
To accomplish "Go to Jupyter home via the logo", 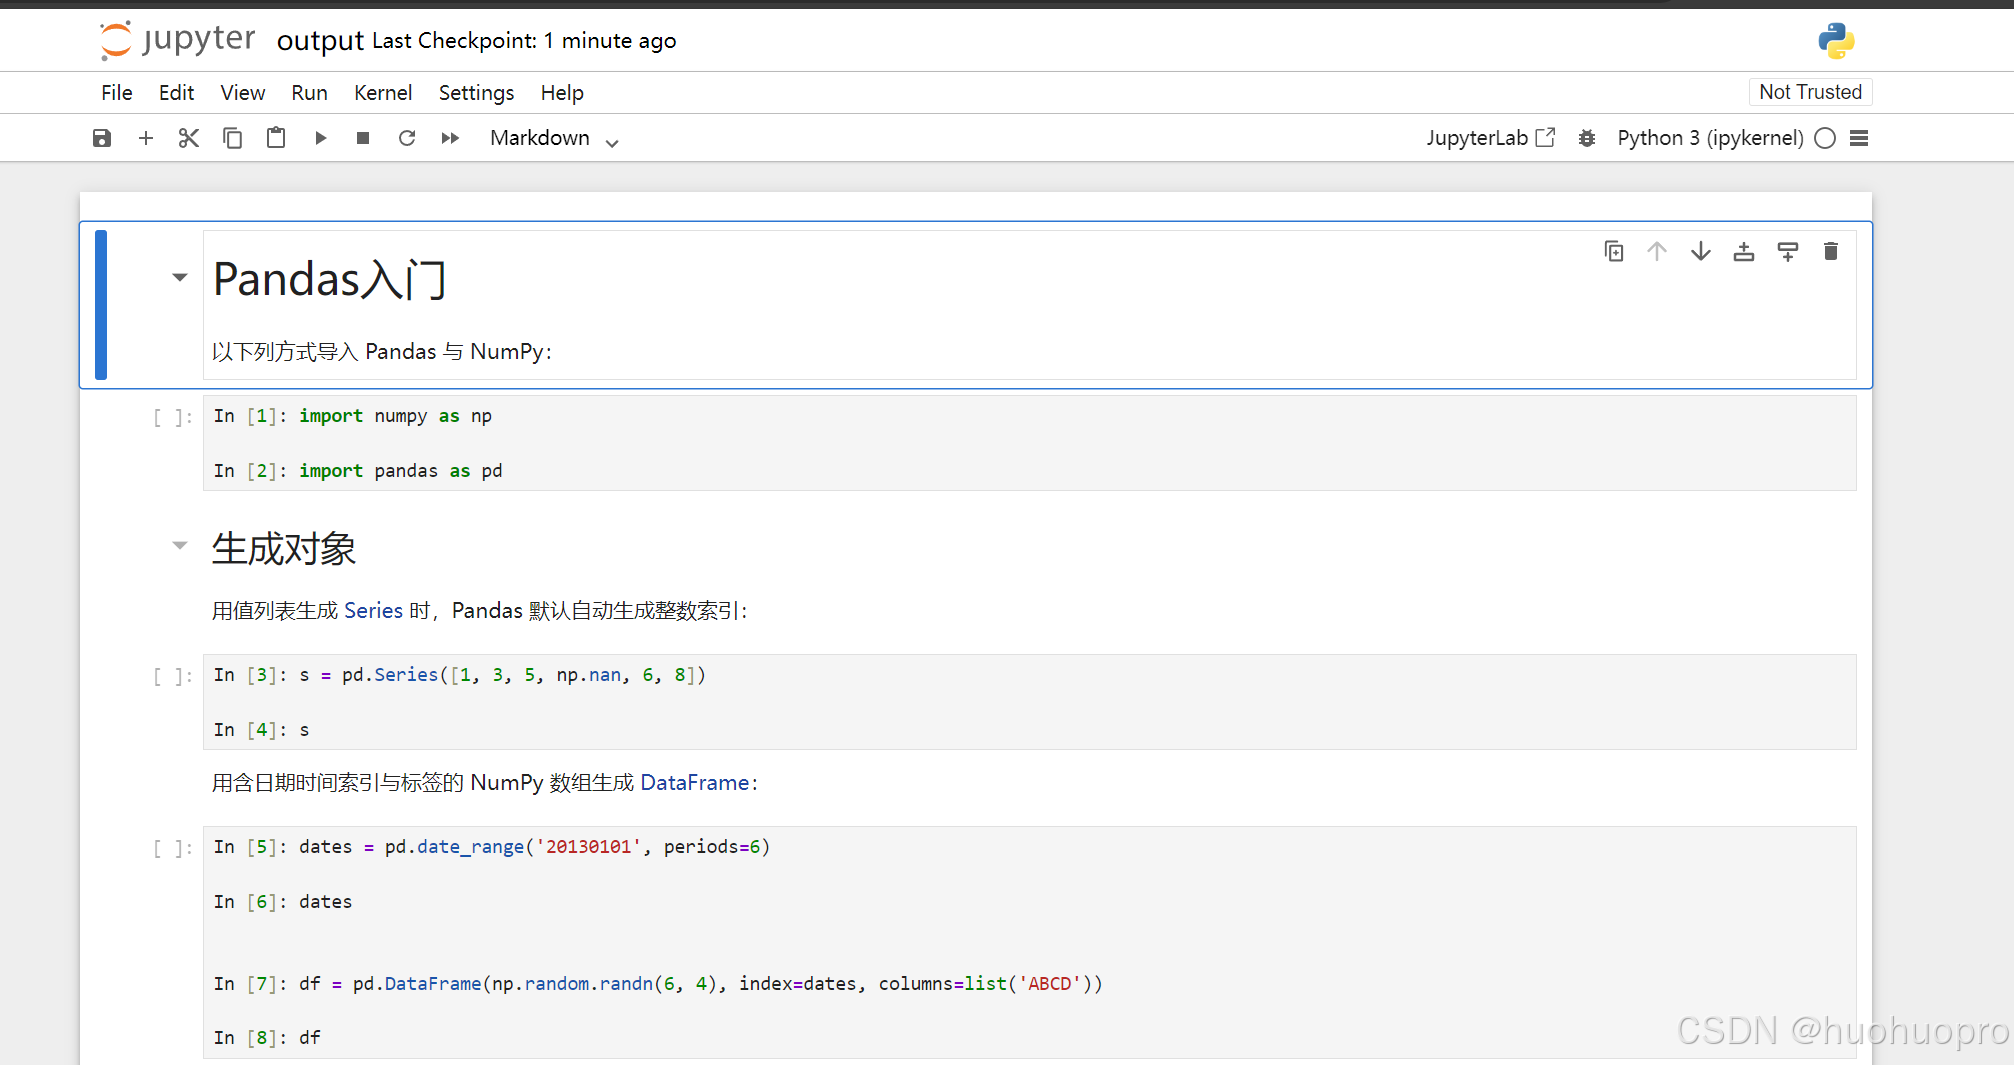I will tap(178, 40).
